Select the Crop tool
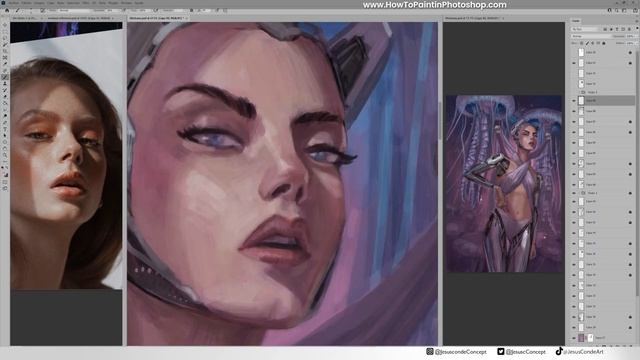640x360 pixels. coord(5,51)
